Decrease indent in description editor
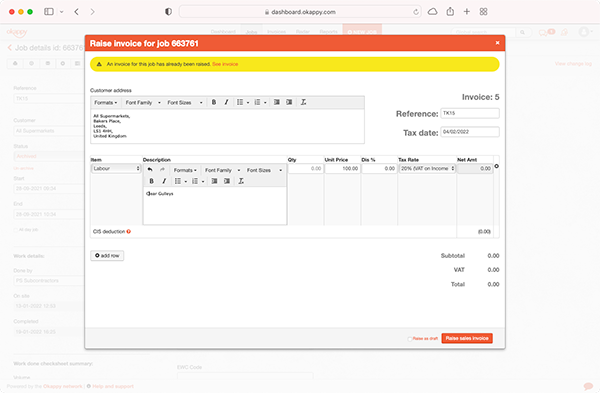Image resolution: width=600 pixels, height=393 pixels. pos(214,181)
